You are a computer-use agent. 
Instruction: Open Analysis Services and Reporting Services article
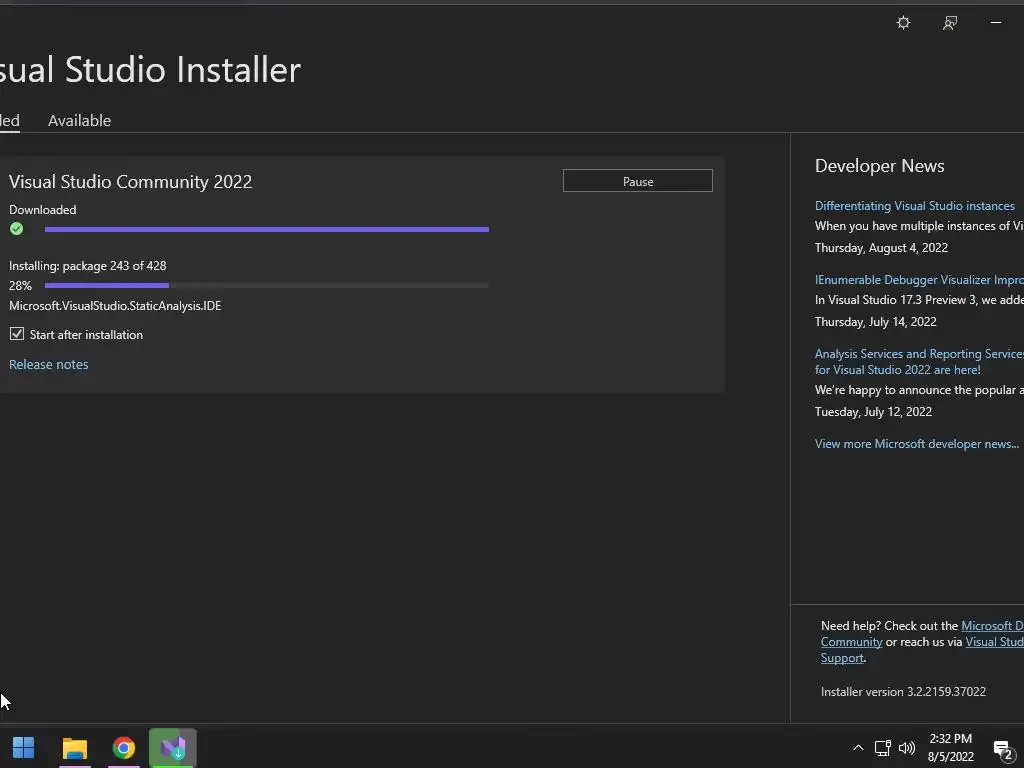coord(919,362)
